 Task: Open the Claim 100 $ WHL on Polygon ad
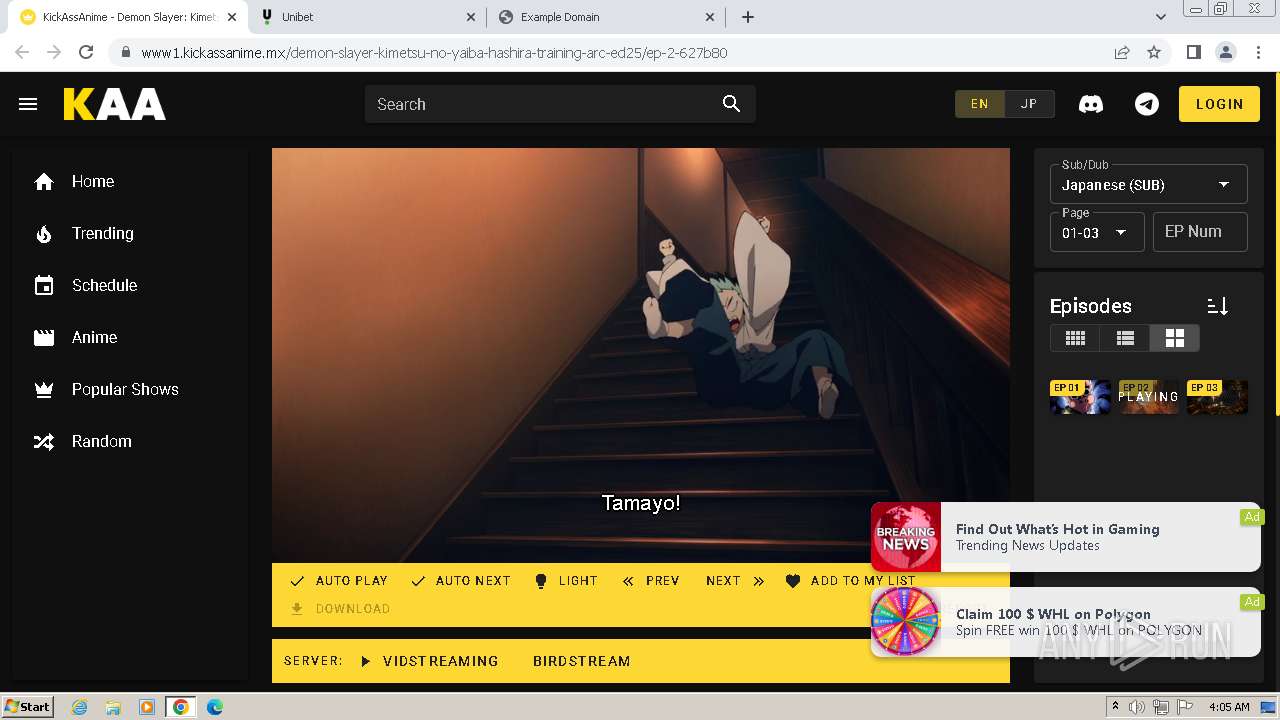tap(1066, 622)
